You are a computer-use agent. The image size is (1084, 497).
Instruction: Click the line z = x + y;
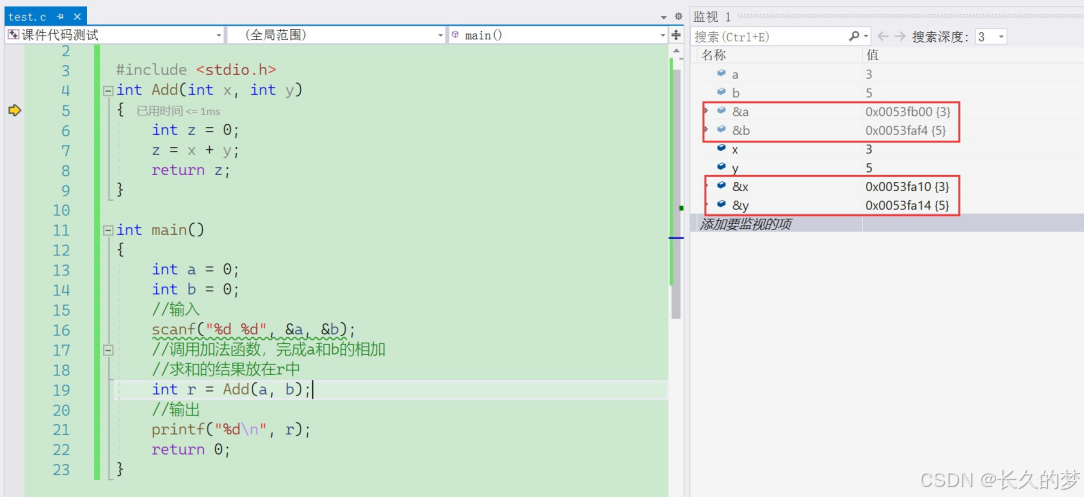pyautogui.click(x=195, y=150)
